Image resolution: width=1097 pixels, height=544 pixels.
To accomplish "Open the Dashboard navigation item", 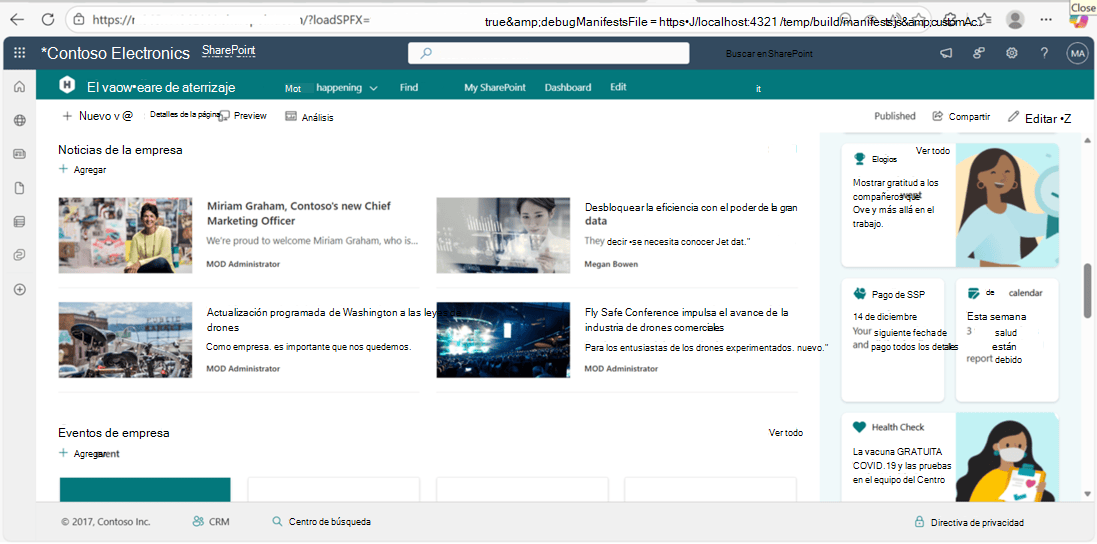I will (x=567, y=87).
